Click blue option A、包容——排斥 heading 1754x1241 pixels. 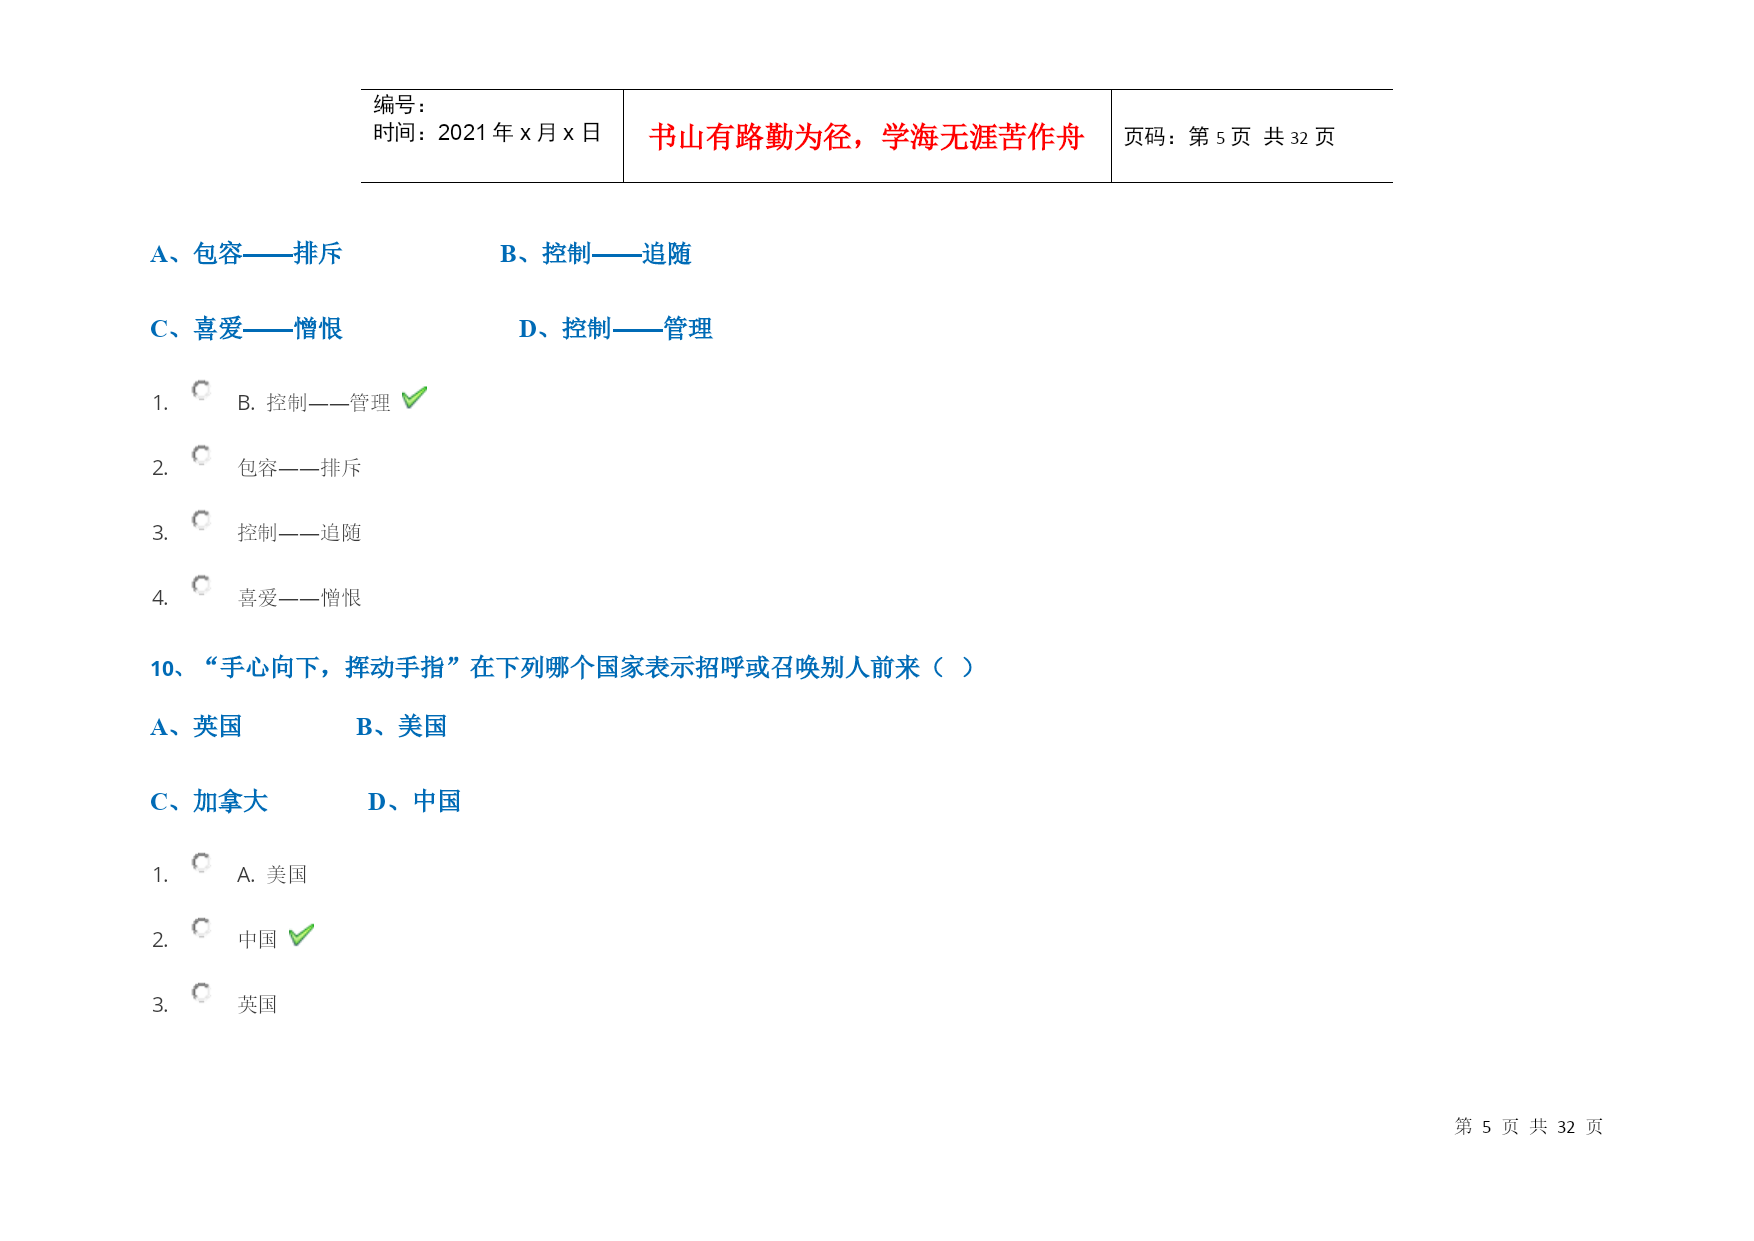(246, 254)
